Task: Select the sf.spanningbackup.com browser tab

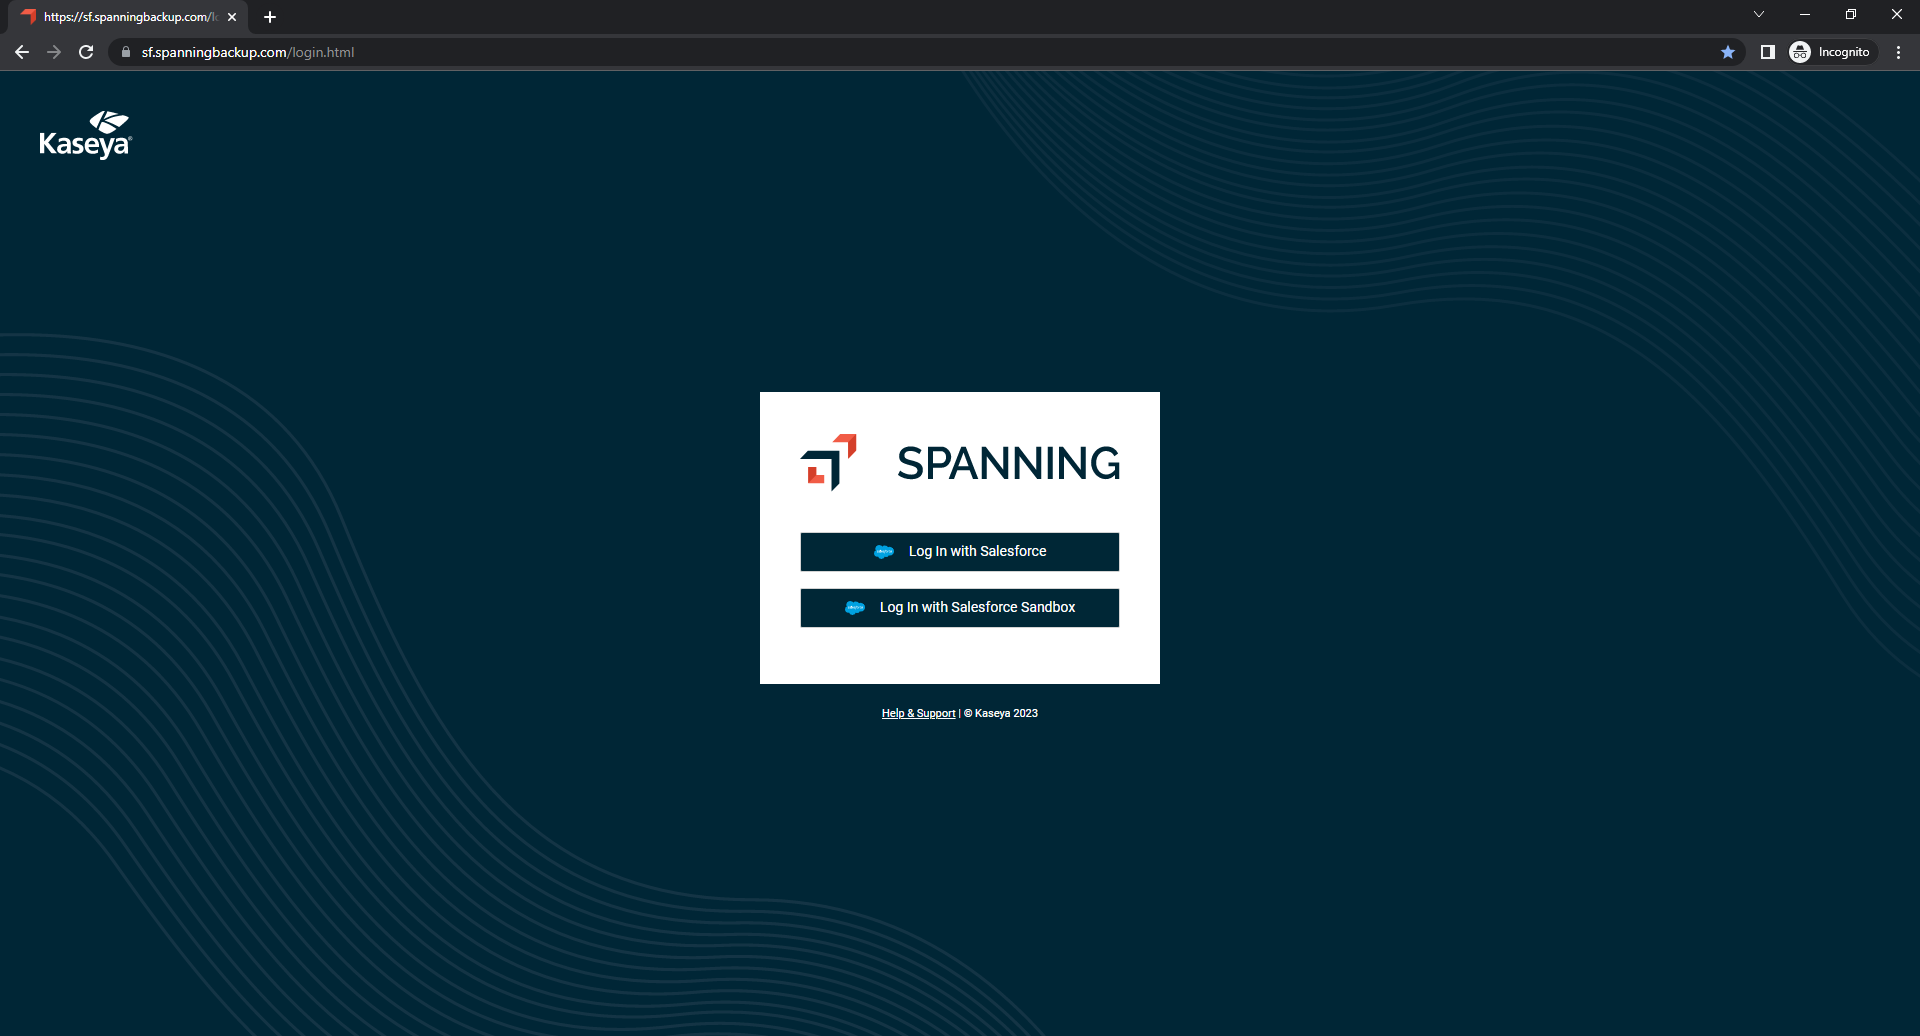Action: pyautogui.click(x=129, y=17)
